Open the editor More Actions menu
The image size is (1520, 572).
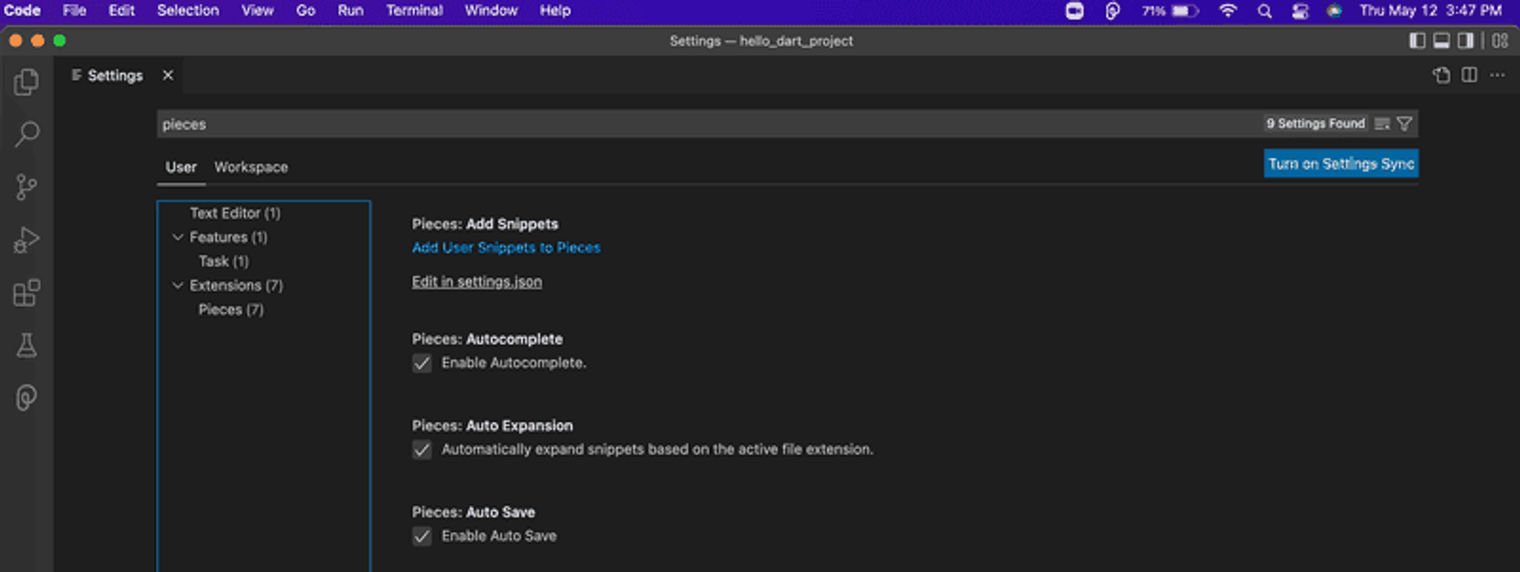coord(1497,75)
